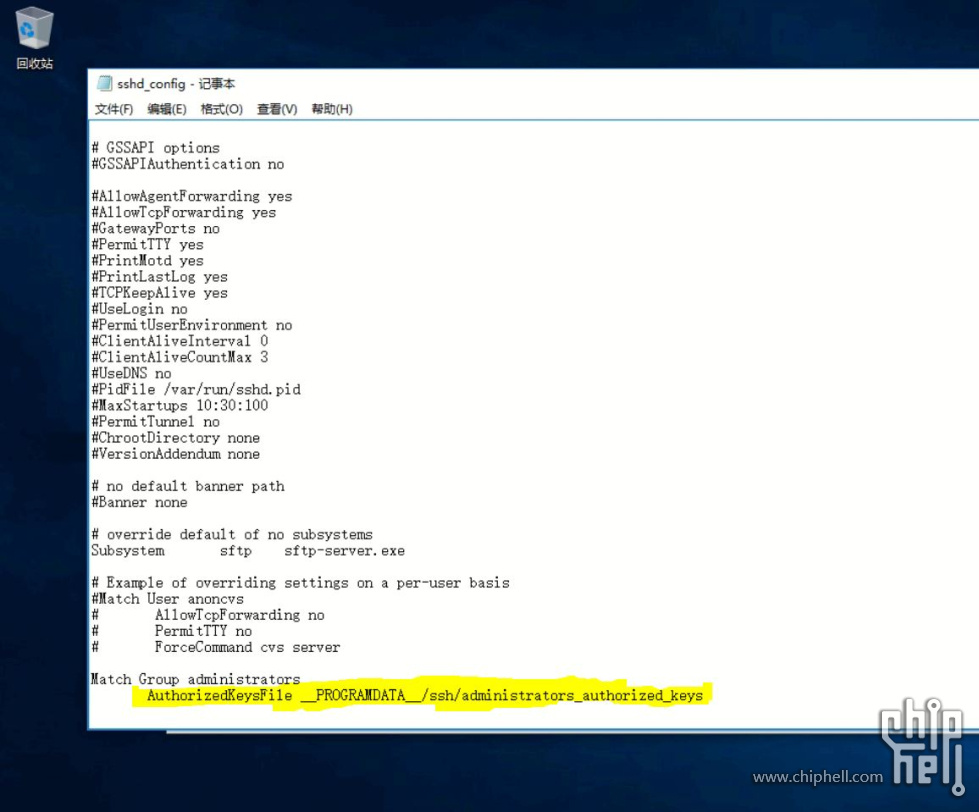Click the Notepad icon in the title bar
Image resolution: width=979 pixels, height=812 pixels.
click(104, 84)
